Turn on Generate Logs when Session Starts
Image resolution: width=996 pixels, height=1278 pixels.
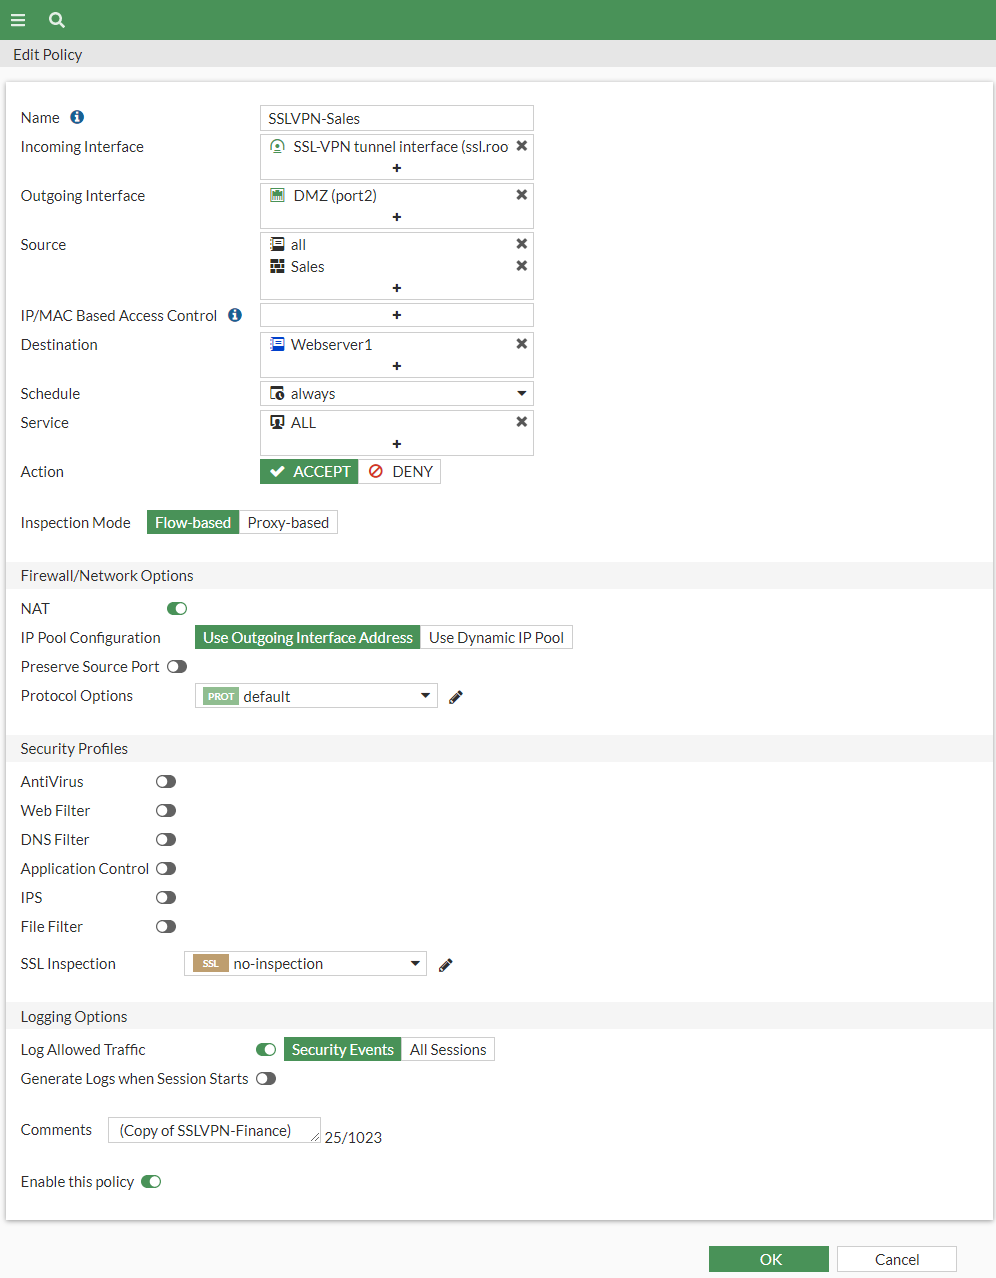pos(266,1078)
